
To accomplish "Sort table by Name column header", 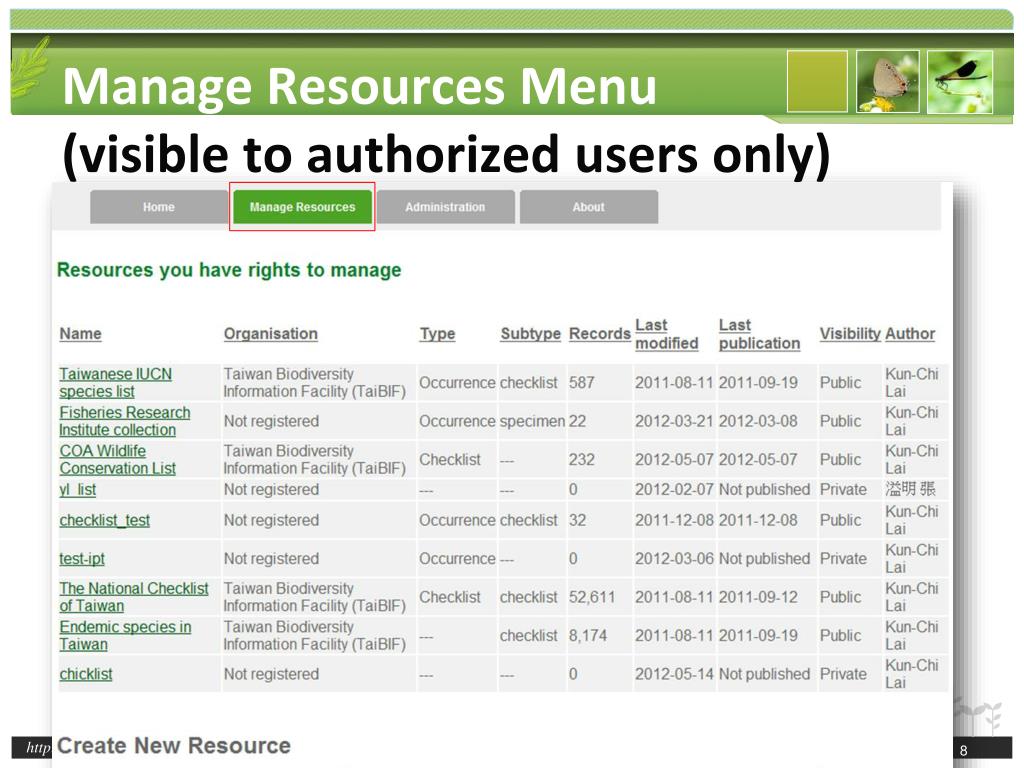I will 80,334.
